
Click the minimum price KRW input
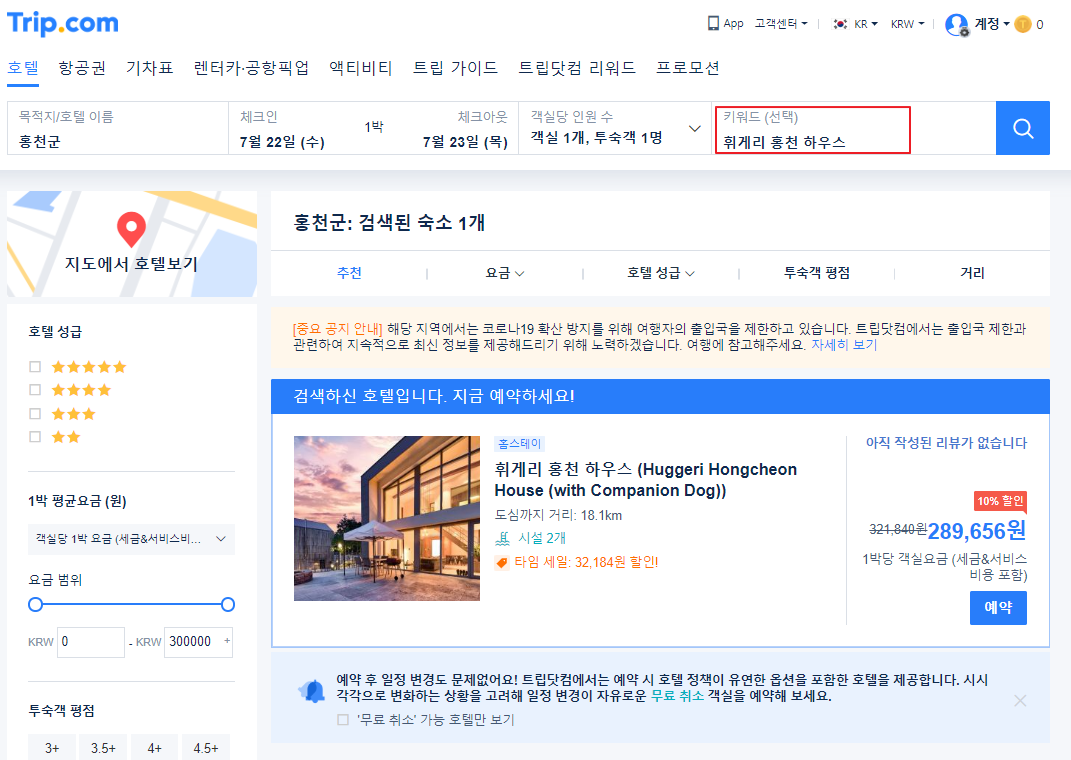[91, 642]
